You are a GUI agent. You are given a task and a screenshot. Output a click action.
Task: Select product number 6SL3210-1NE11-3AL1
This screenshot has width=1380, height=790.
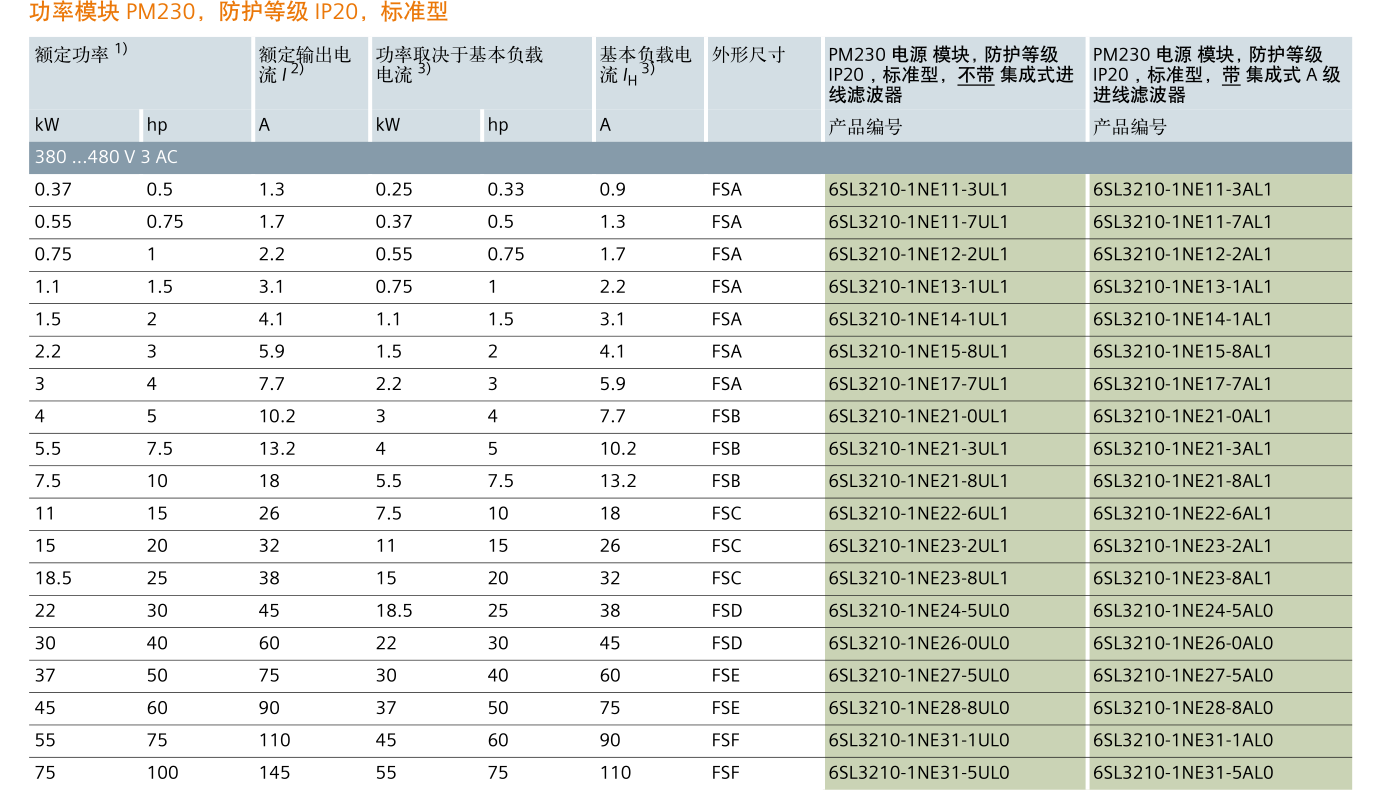[x=1183, y=189]
